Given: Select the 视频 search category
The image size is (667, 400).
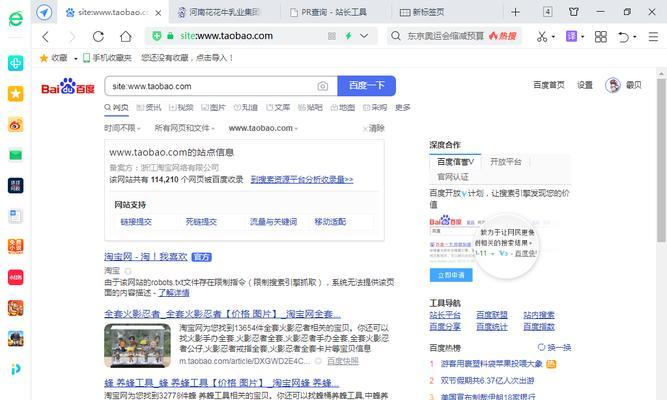Looking at the screenshot, I should coord(181,107).
